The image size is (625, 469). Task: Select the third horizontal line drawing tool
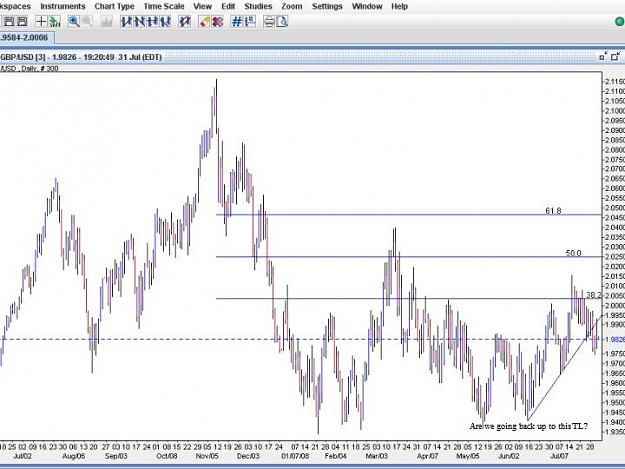click(x=152, y=22)
